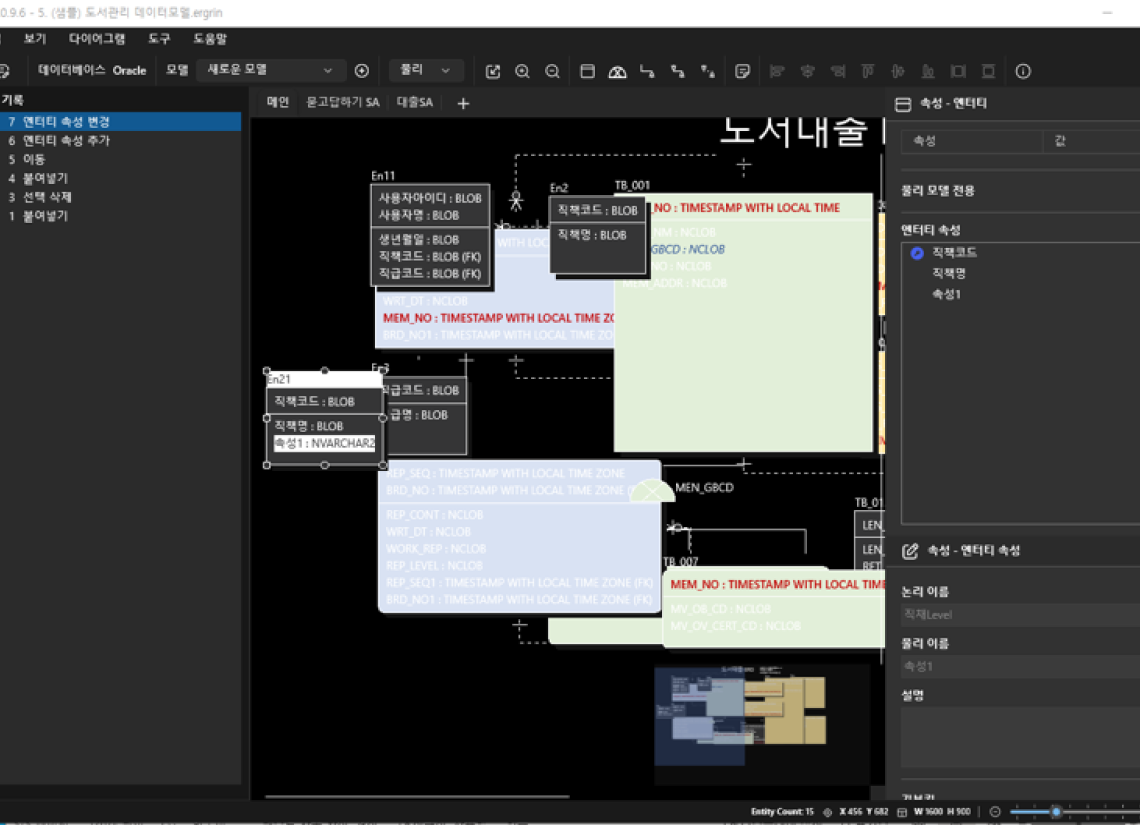The image size is (1140, 825).
Task: Switch to the 메인 diagram tab
Action: (x=278, y=102)
